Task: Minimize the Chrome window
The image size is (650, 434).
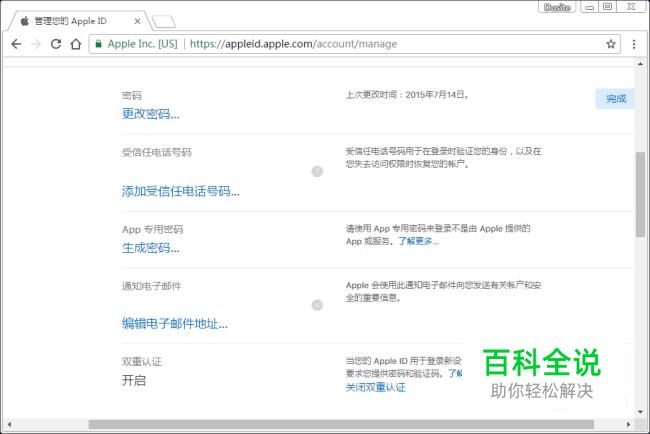Action: pyautogui.click(x=589, y=7)
